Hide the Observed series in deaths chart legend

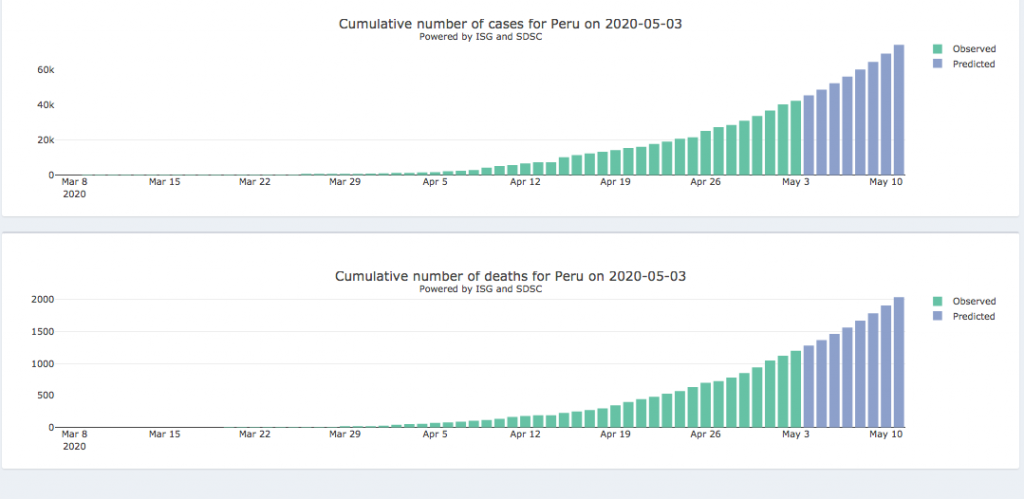[x=972, y=301]
